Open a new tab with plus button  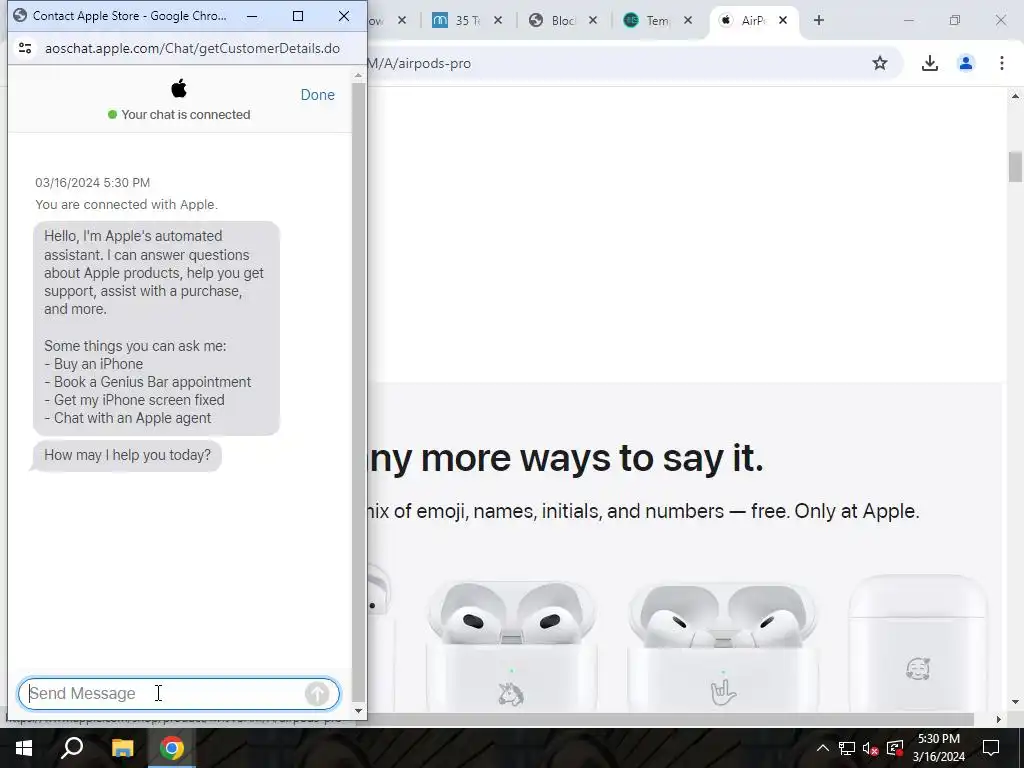click(819, 20)
